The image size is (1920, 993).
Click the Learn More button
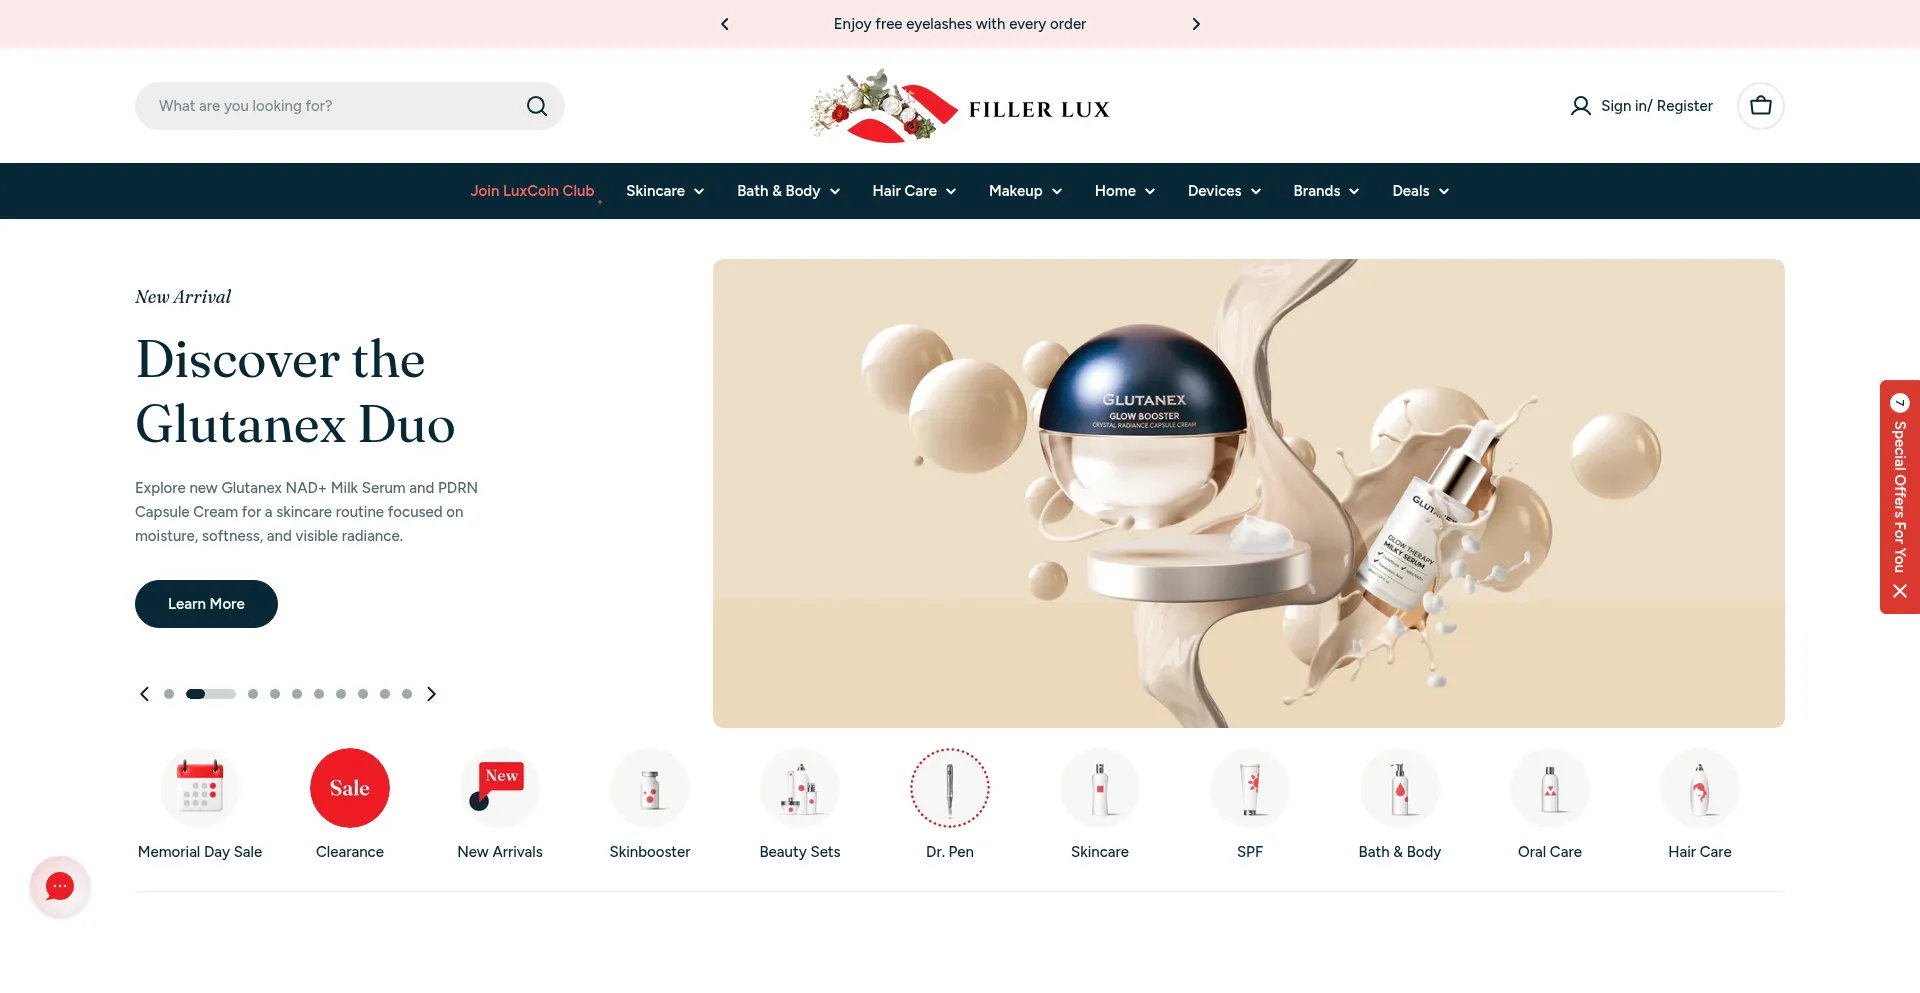pos(206,604)
